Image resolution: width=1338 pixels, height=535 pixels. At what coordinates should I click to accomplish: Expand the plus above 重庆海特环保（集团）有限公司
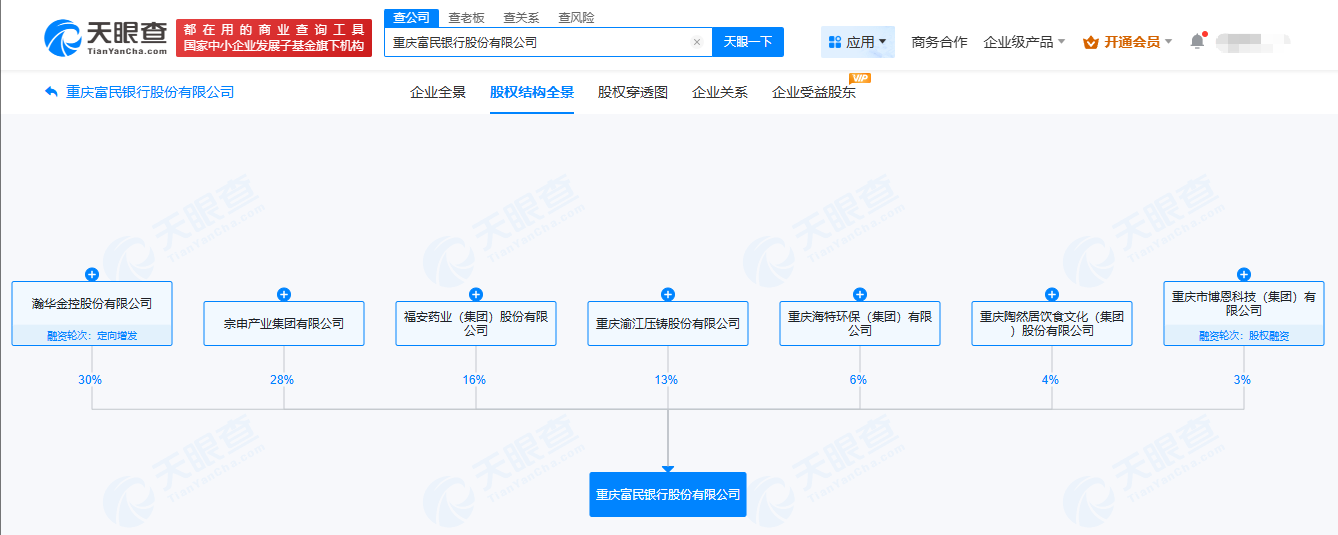click(x=860, y=294)
